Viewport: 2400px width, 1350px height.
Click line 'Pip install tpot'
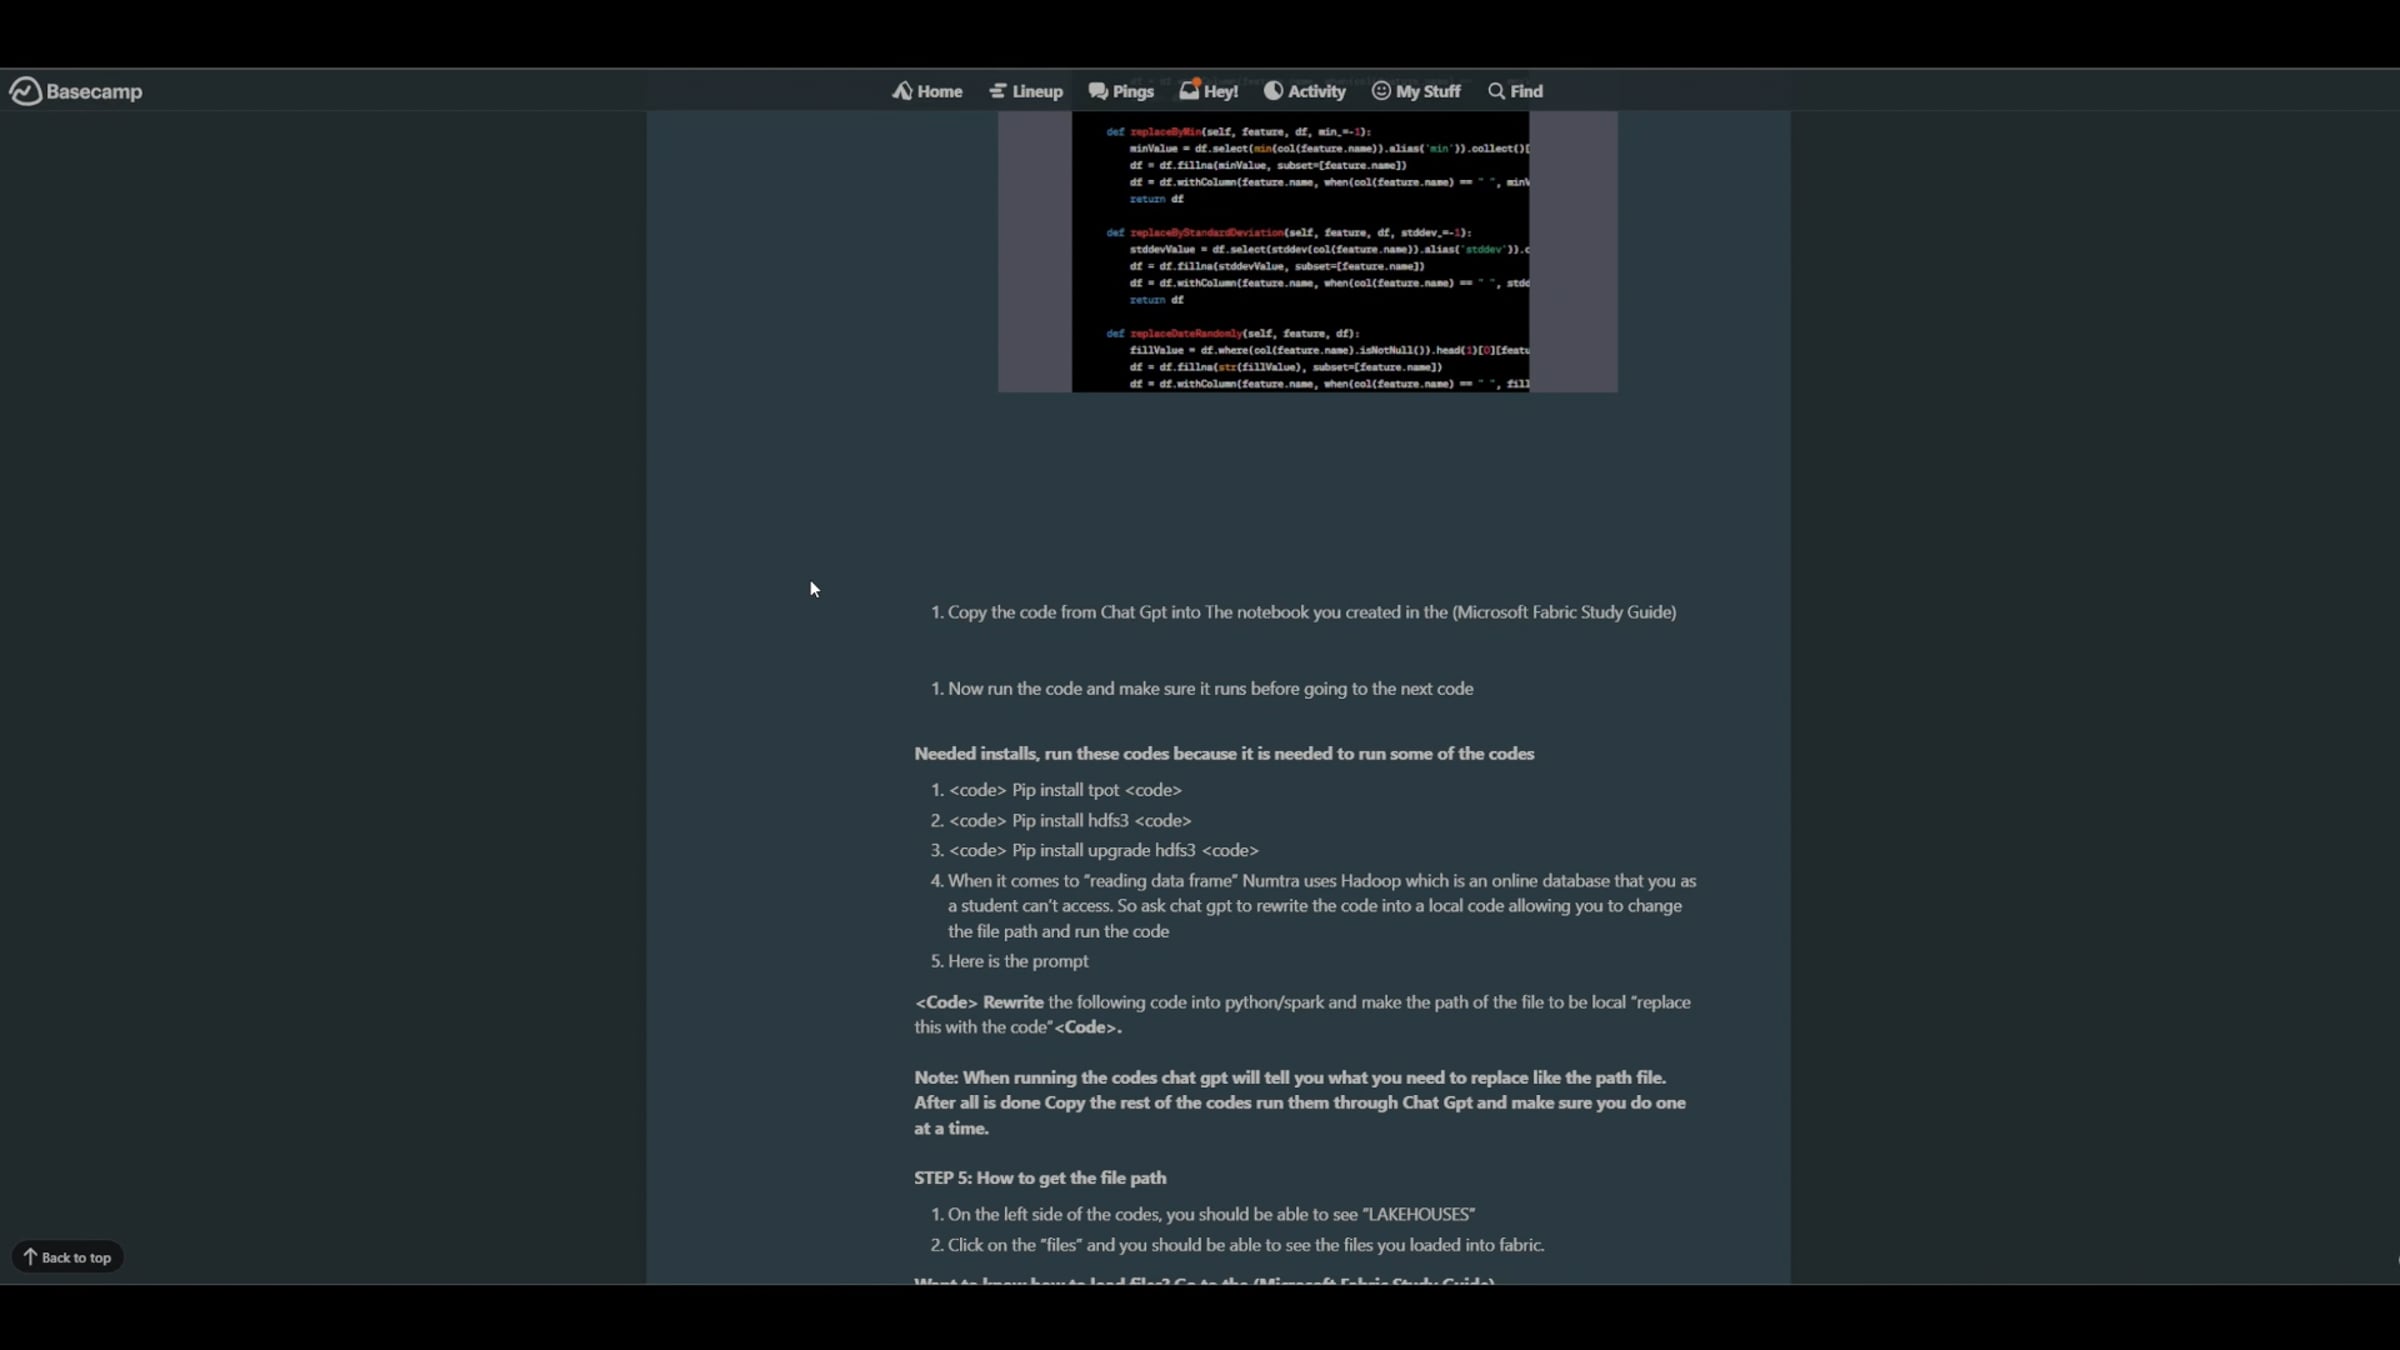(1065, 790)
